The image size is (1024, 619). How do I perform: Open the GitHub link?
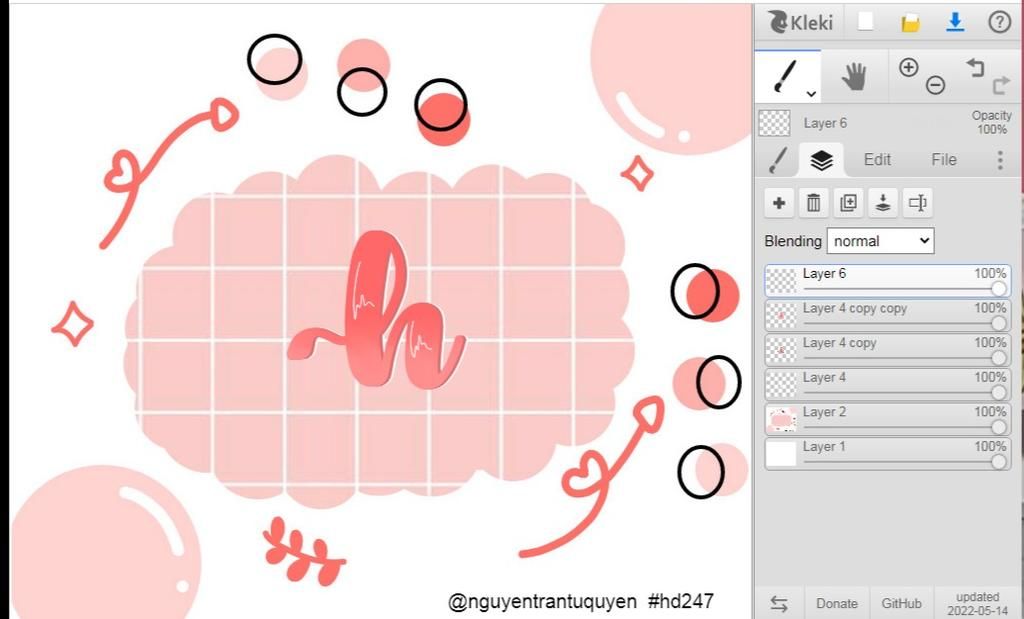(x=901, y=604)
